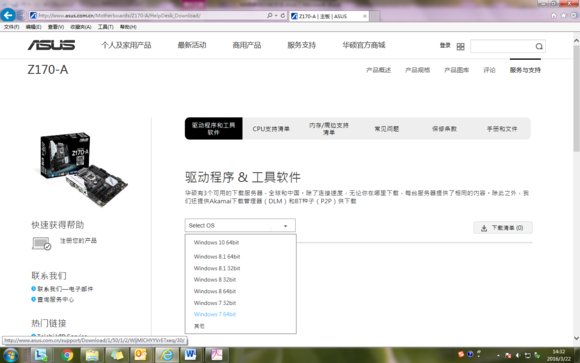Click the Refresh icon in address bar

click(283, 16)
